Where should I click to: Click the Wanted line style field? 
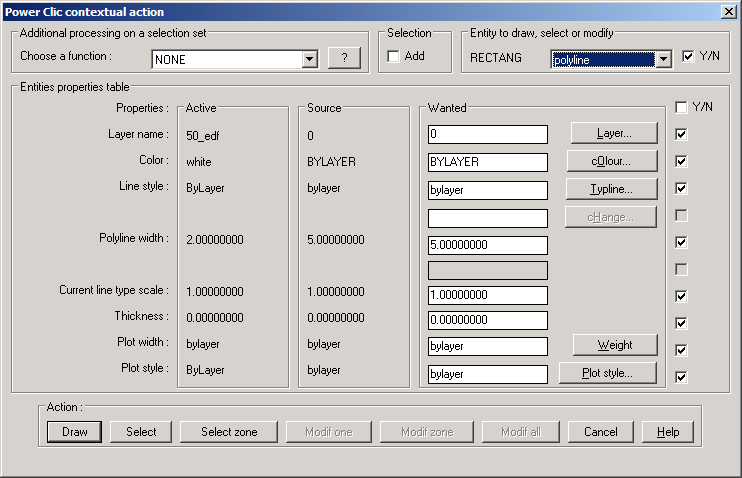(488, 190)
